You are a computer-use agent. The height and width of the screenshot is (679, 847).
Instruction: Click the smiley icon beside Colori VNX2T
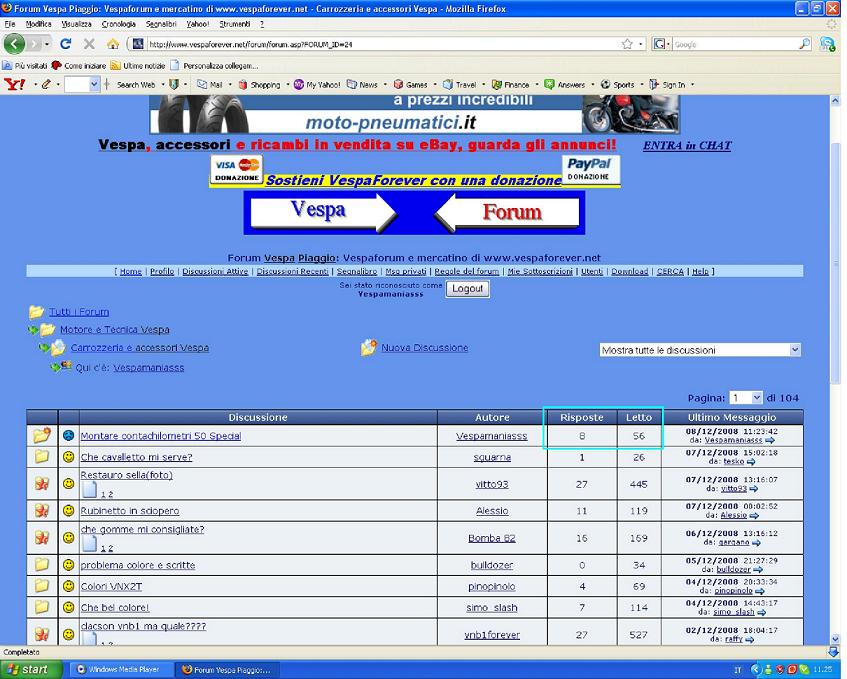68,586
